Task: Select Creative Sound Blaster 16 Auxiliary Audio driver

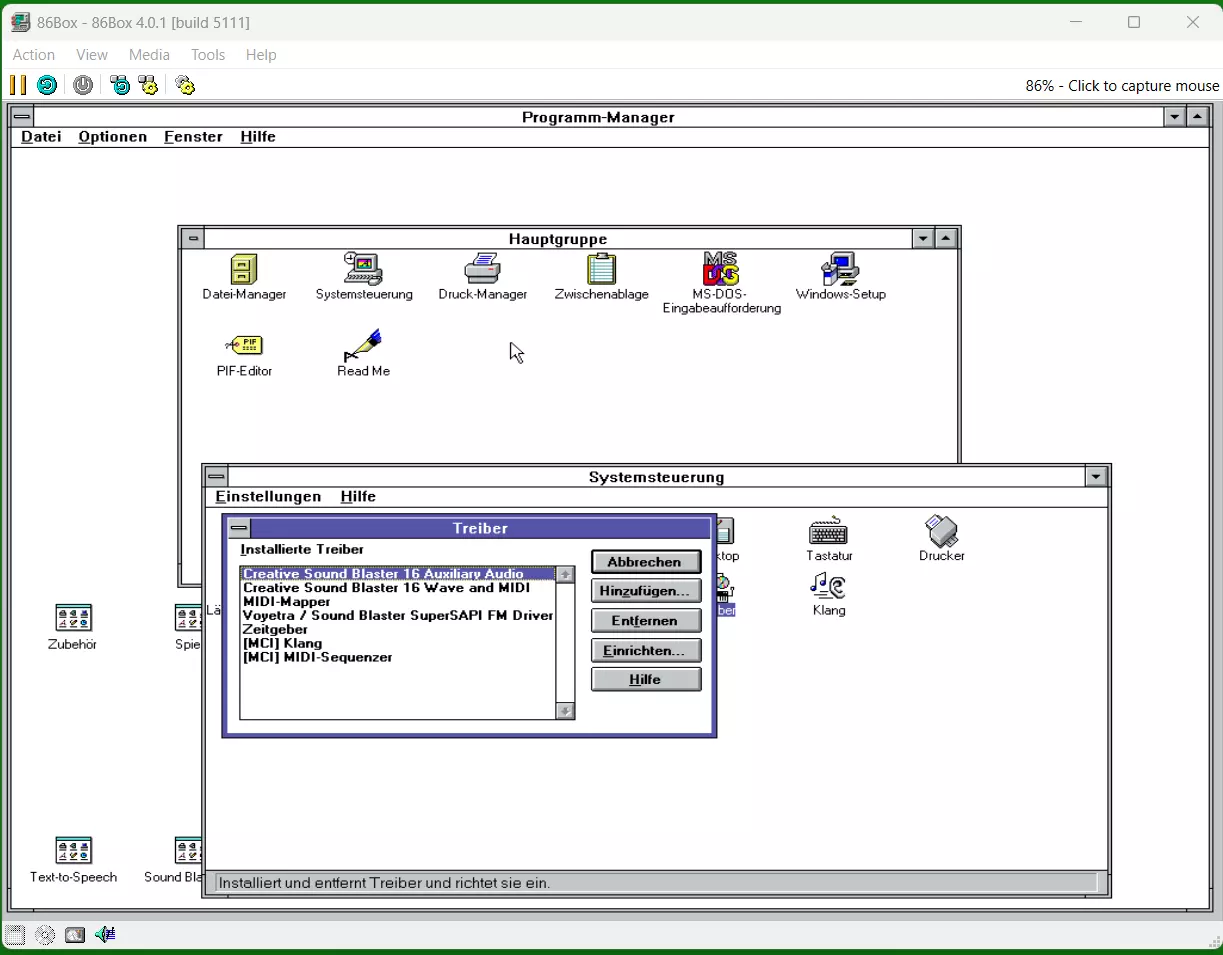Action: click(x=398, y=574)
